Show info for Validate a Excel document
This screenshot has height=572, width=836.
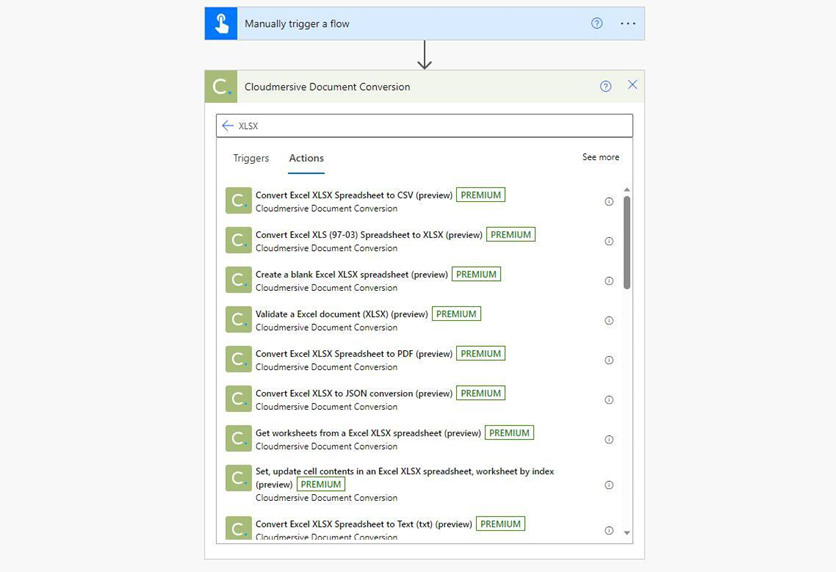click(x=609, y=320)
